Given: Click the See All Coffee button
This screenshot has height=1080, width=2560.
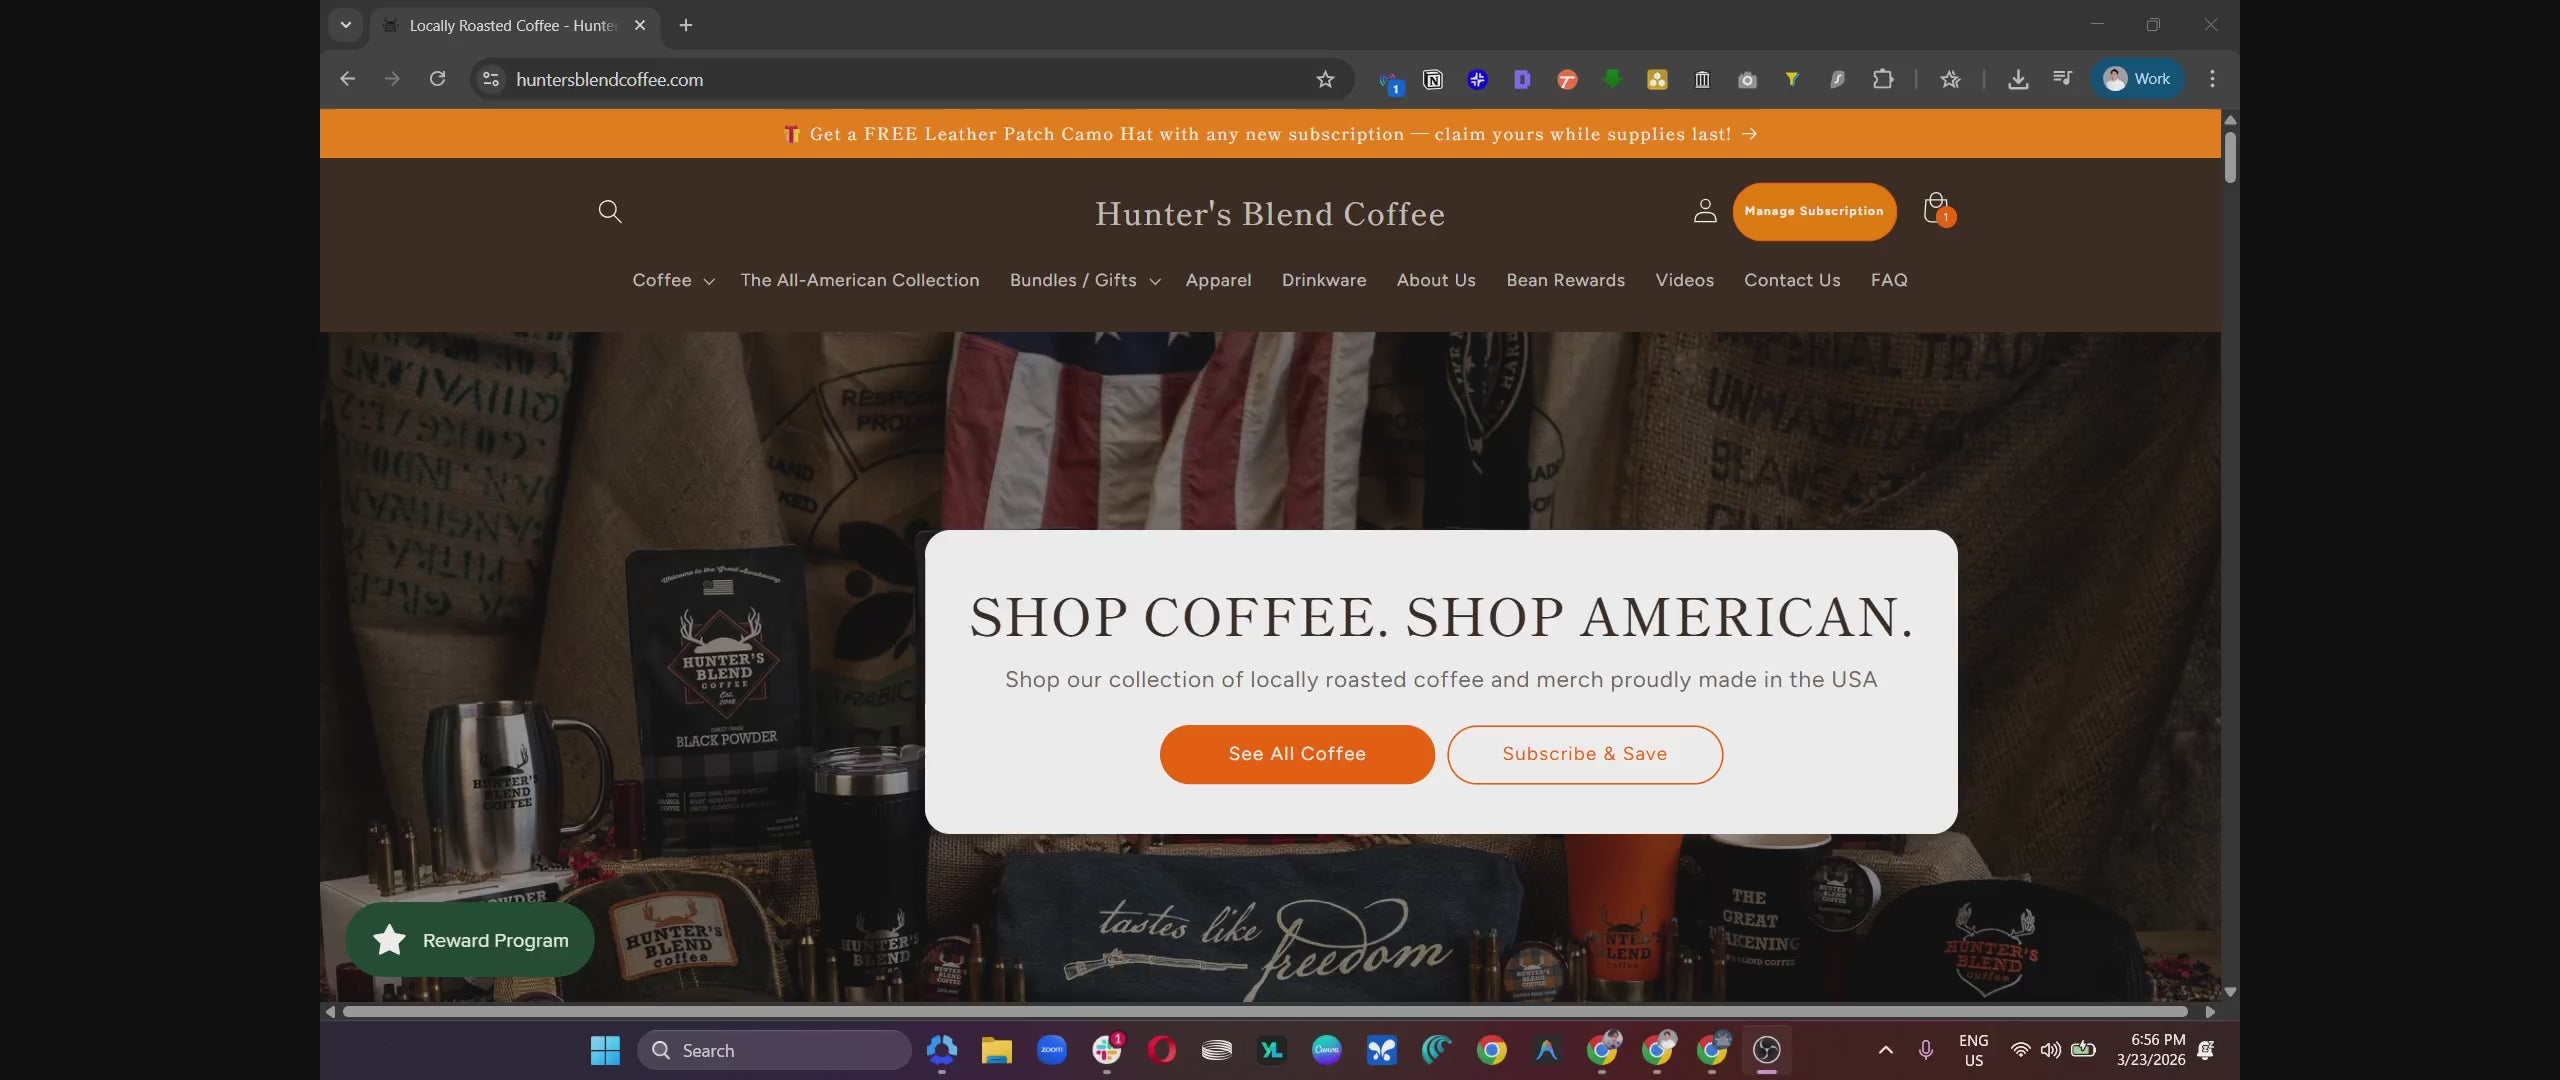Looking at the screenshot, I should 1297,754.
